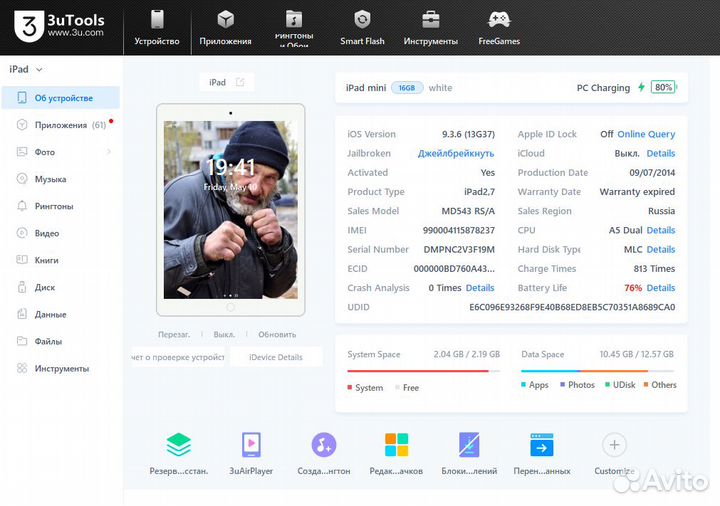Open the Рингтоны и Обои tab
The width and height of the screenshot is (720, 506).
tap(294, 28)
